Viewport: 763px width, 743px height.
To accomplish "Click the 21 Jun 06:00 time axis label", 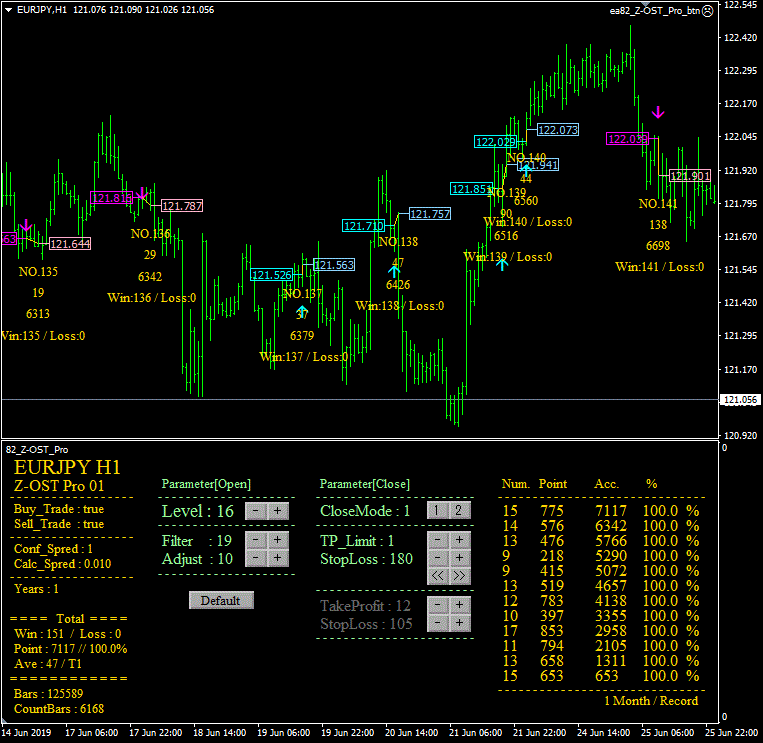I will pyautogui.click(x=475, y=733).
